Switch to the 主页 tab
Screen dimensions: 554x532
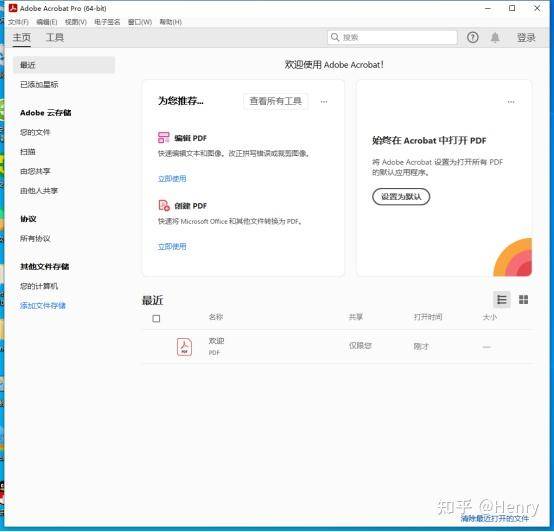point(22,37)
